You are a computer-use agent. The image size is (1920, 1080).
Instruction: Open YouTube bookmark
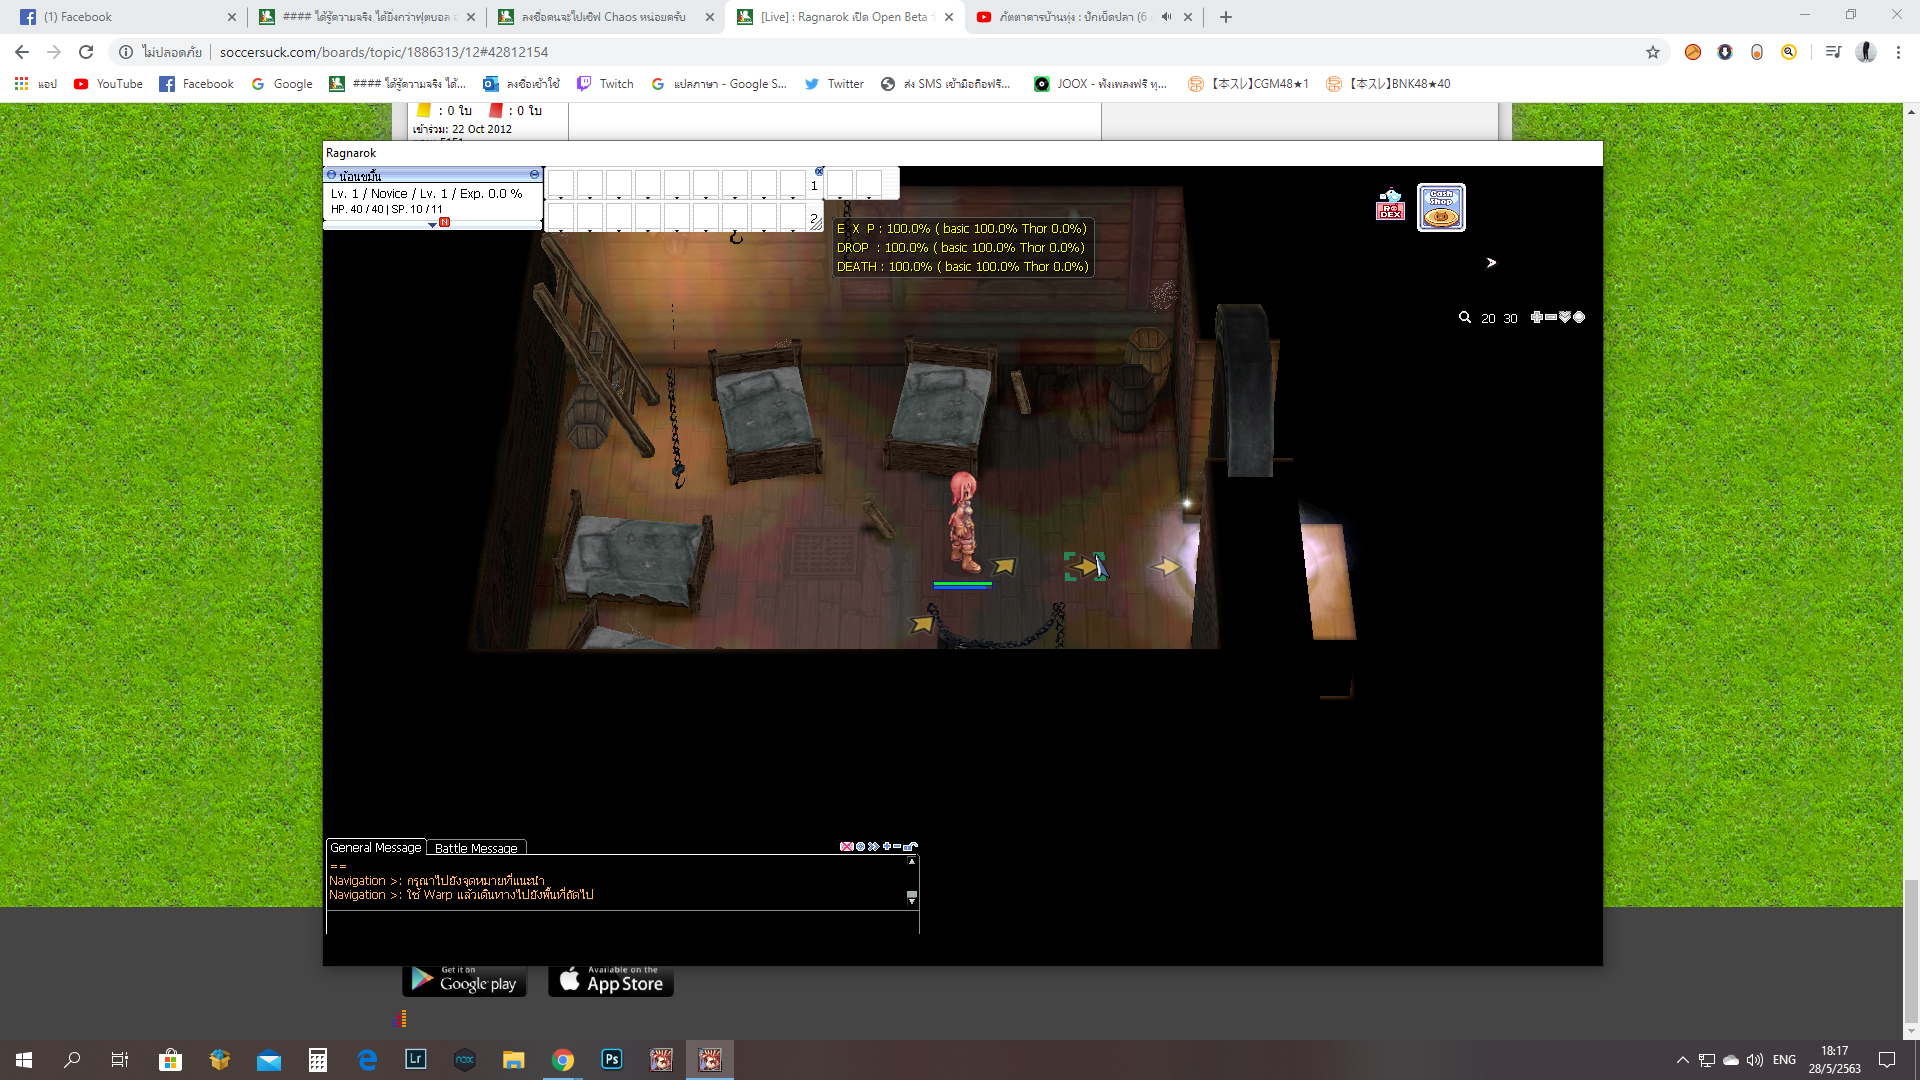tap(108, 84)
